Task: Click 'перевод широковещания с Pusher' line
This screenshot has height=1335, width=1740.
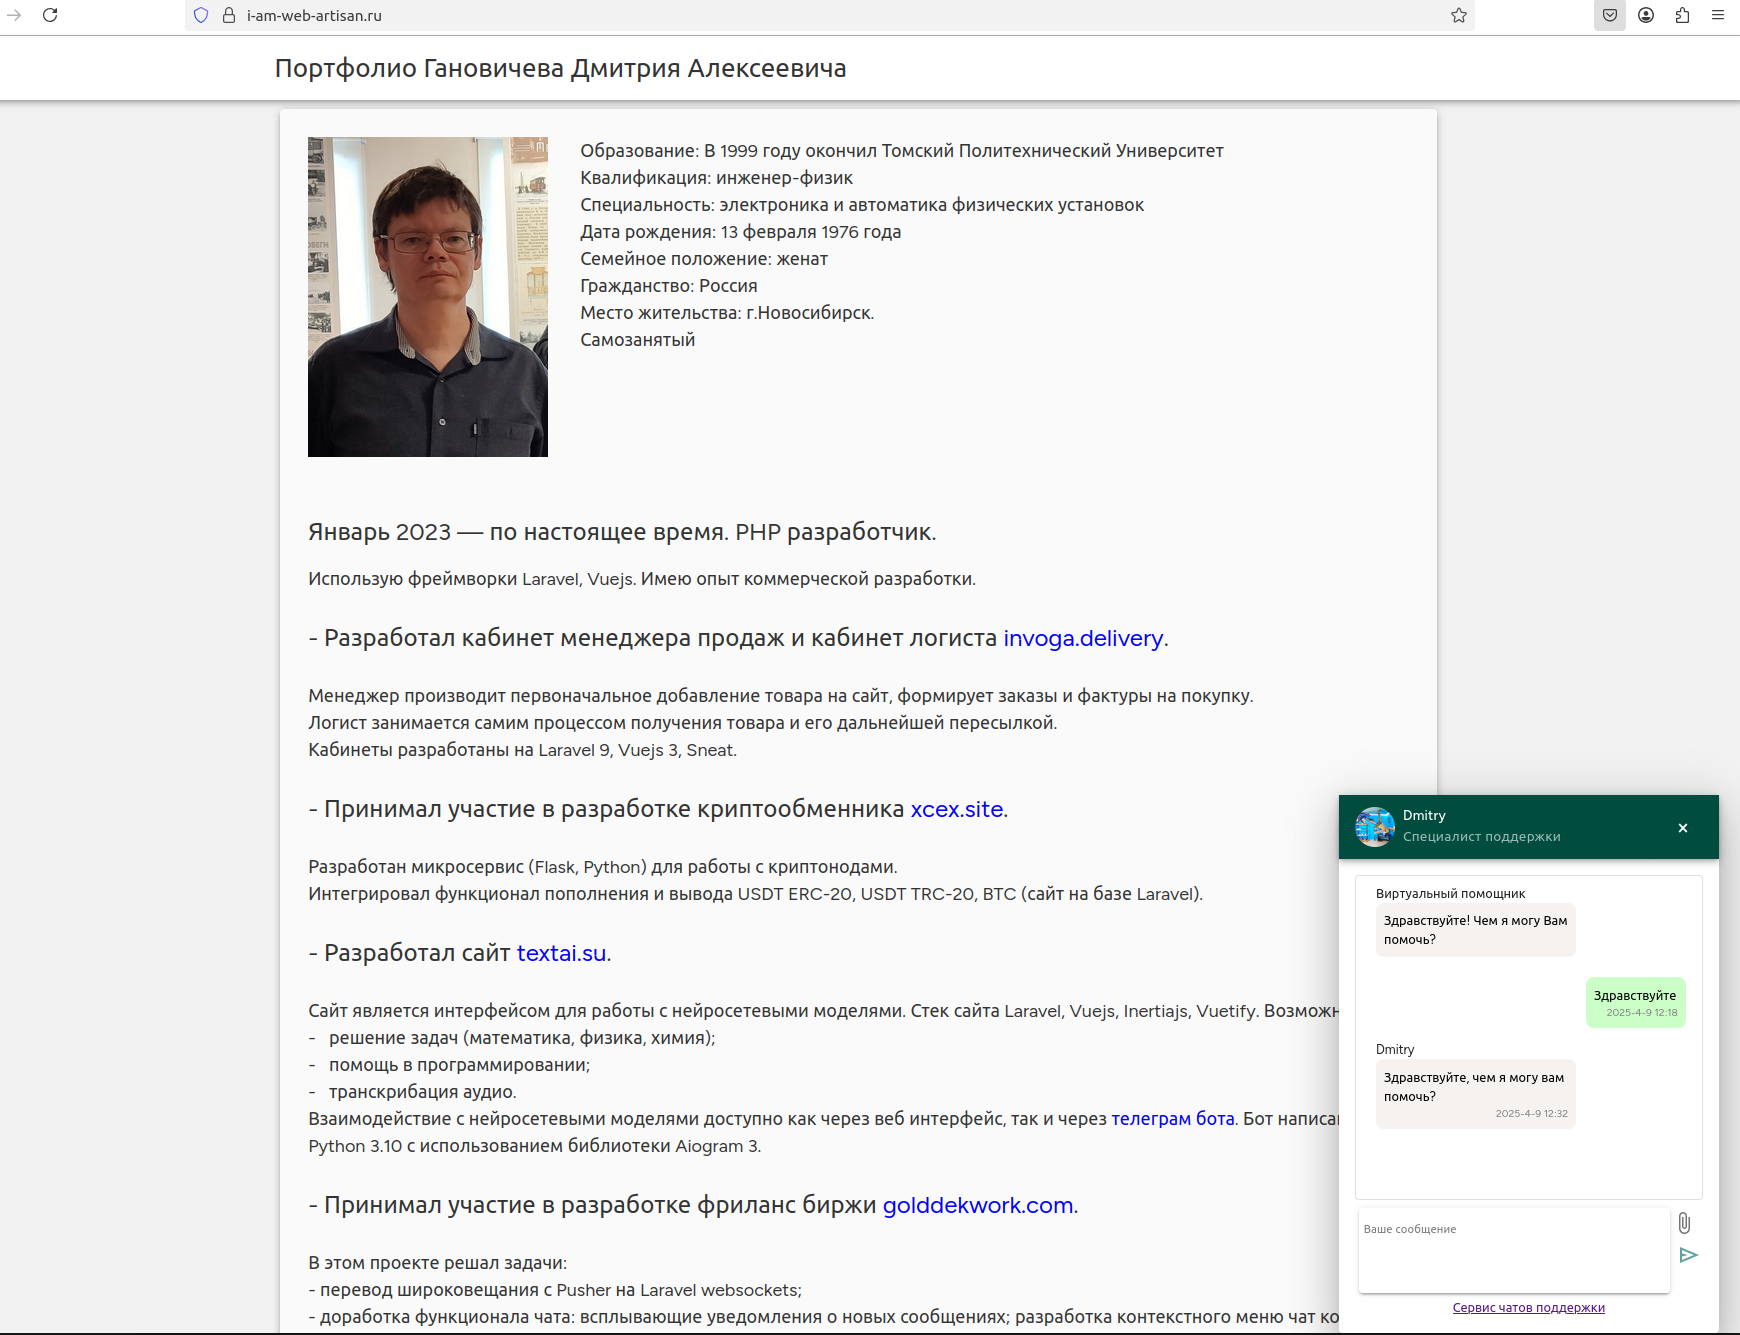Action: (x=555, y=1290)
